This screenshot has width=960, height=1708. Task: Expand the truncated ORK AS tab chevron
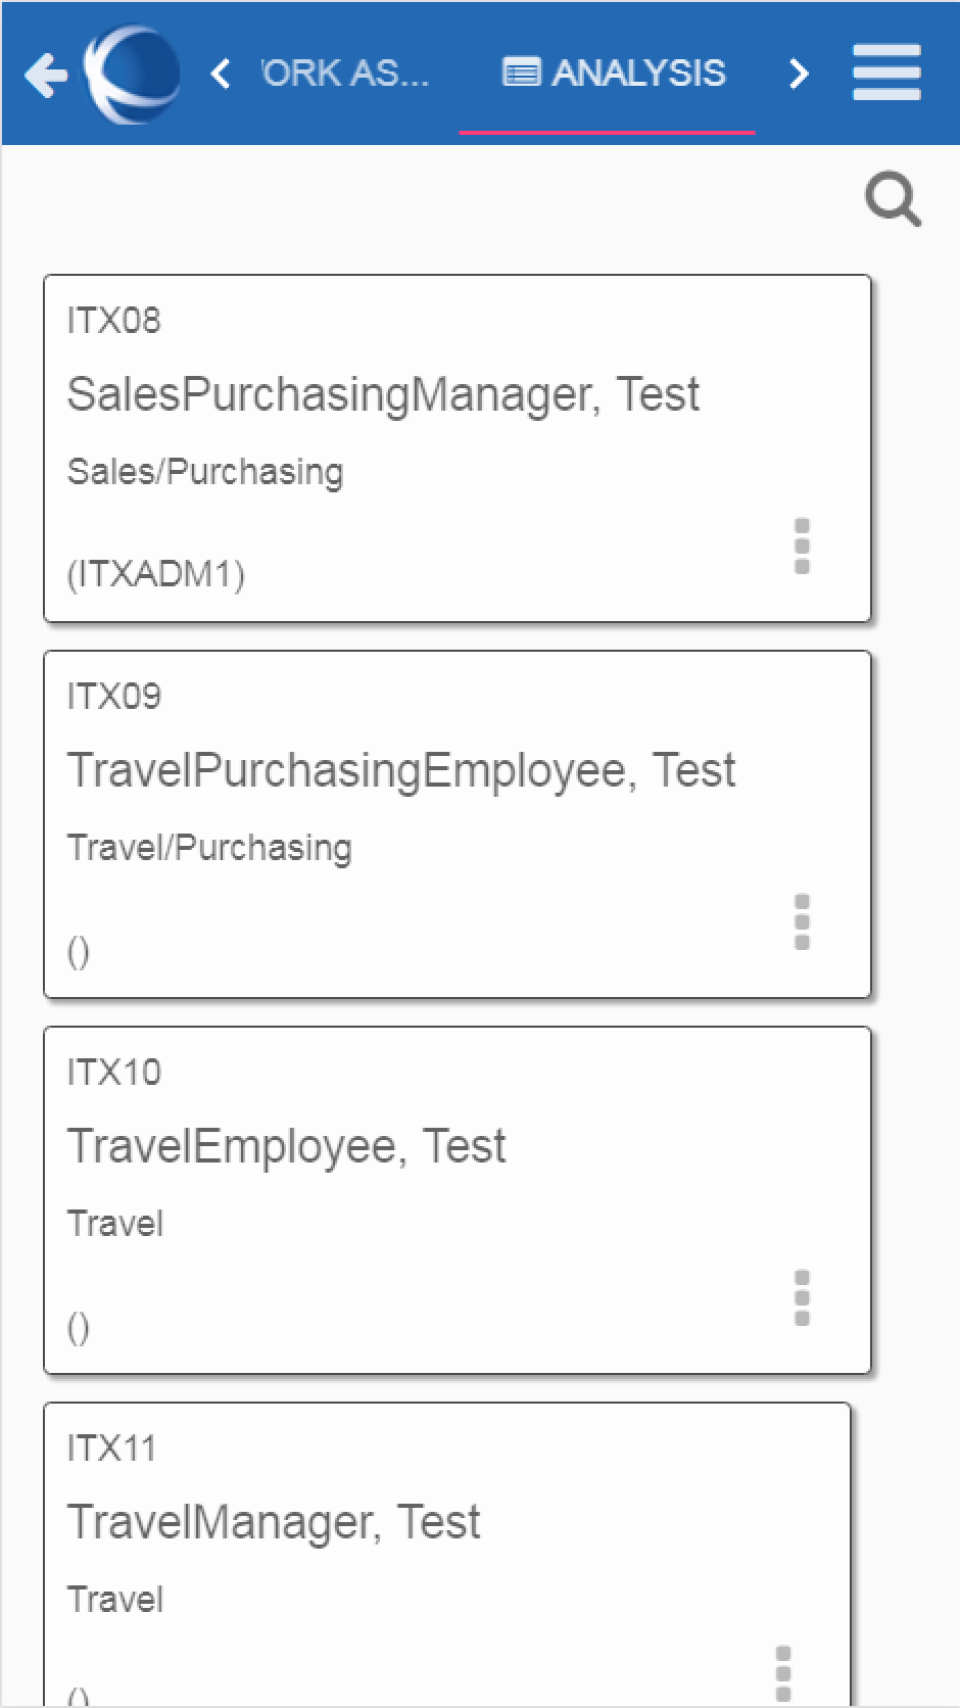click(x=220, y=73)
